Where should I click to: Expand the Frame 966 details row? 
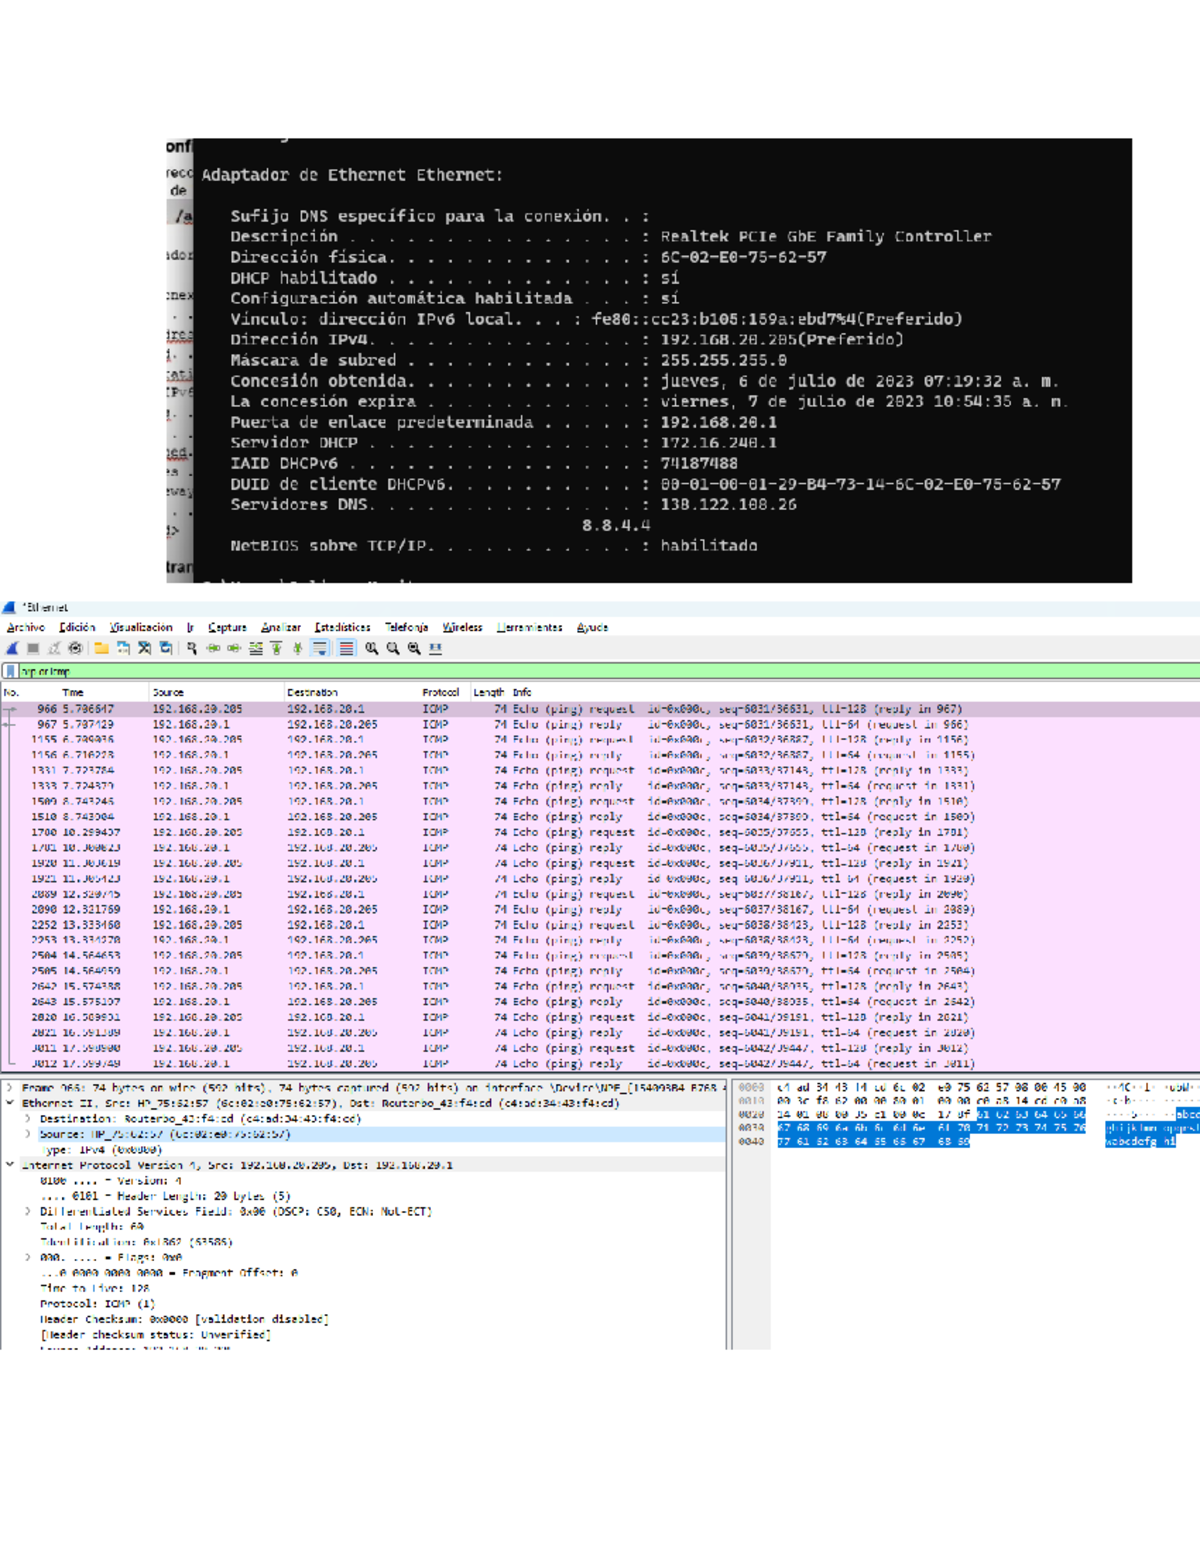click(9, 1087)
